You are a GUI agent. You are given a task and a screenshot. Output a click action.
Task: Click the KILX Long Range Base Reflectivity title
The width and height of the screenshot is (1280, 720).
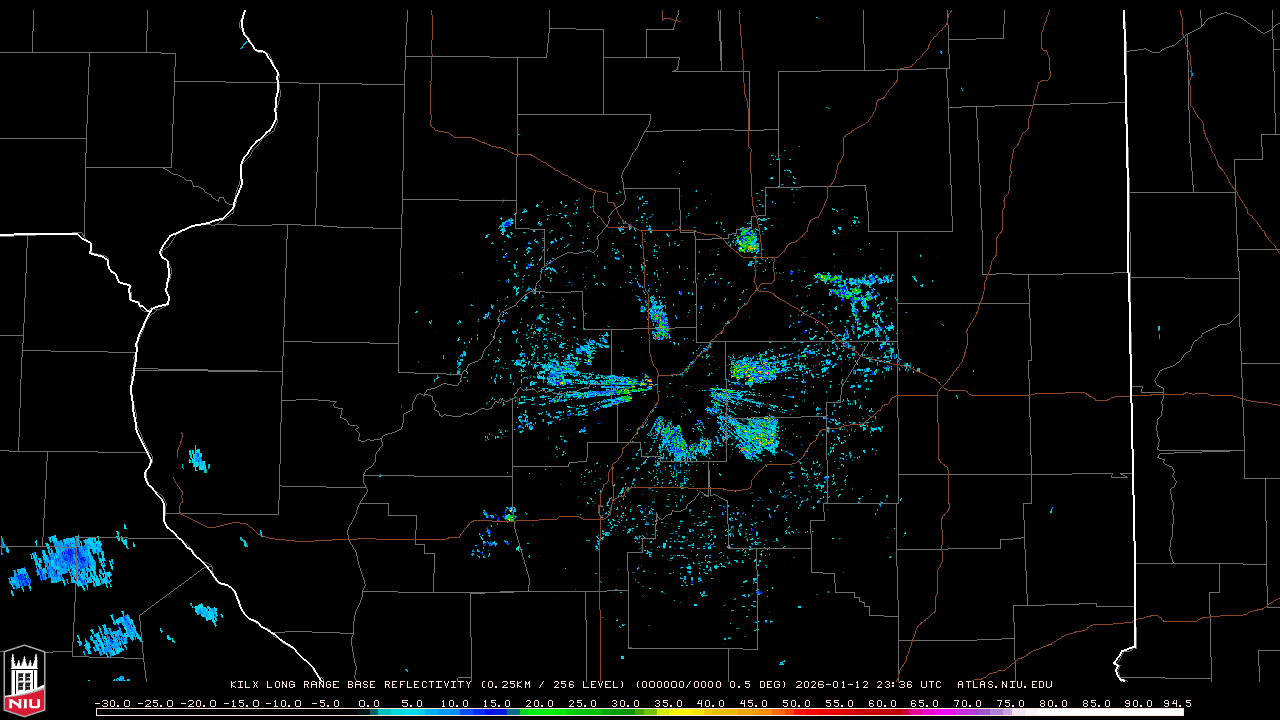click(350, 685)
